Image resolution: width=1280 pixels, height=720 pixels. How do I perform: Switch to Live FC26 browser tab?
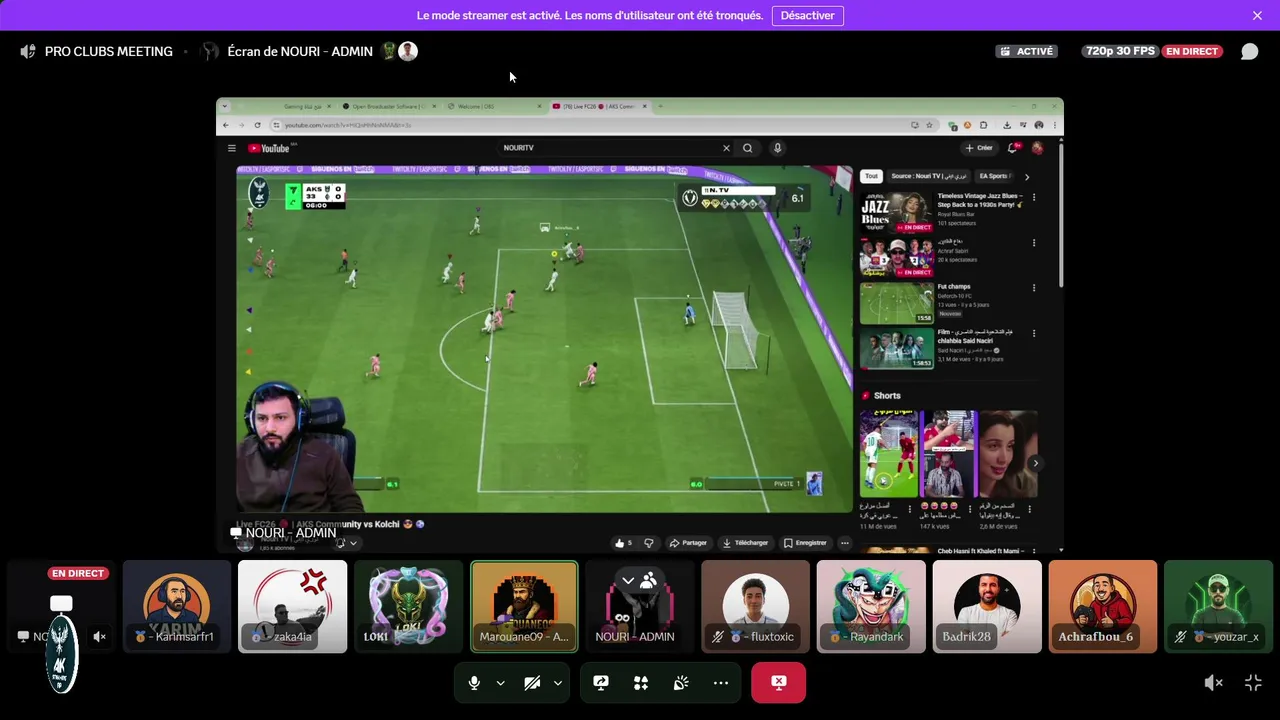[x=598, y=106]
